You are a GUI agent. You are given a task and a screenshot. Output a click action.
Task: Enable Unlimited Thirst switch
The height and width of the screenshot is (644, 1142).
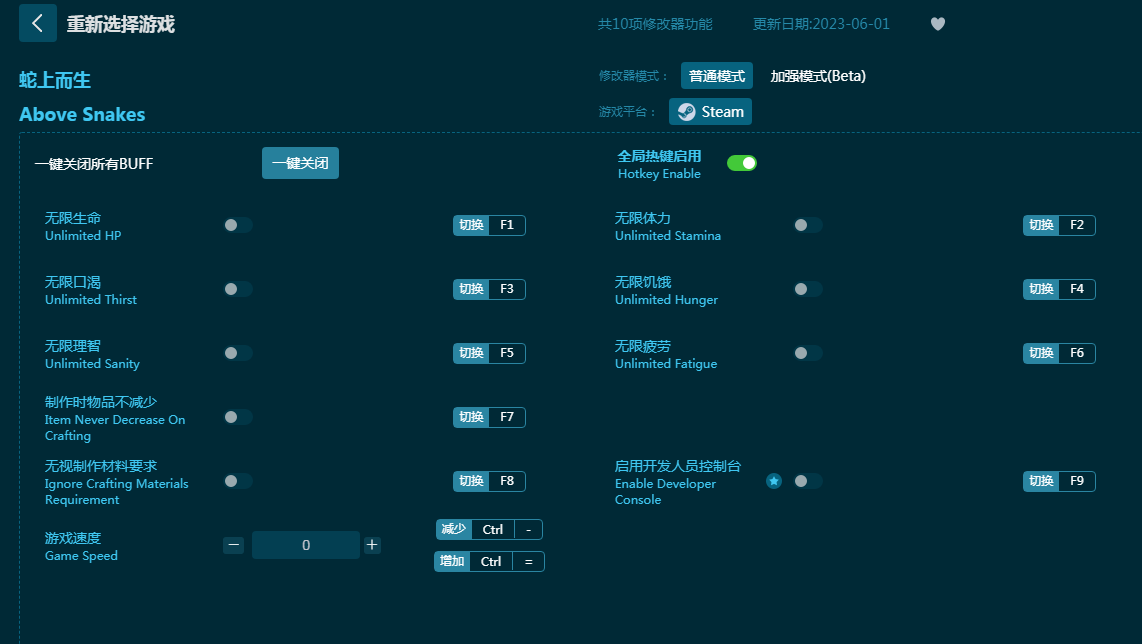237,289
